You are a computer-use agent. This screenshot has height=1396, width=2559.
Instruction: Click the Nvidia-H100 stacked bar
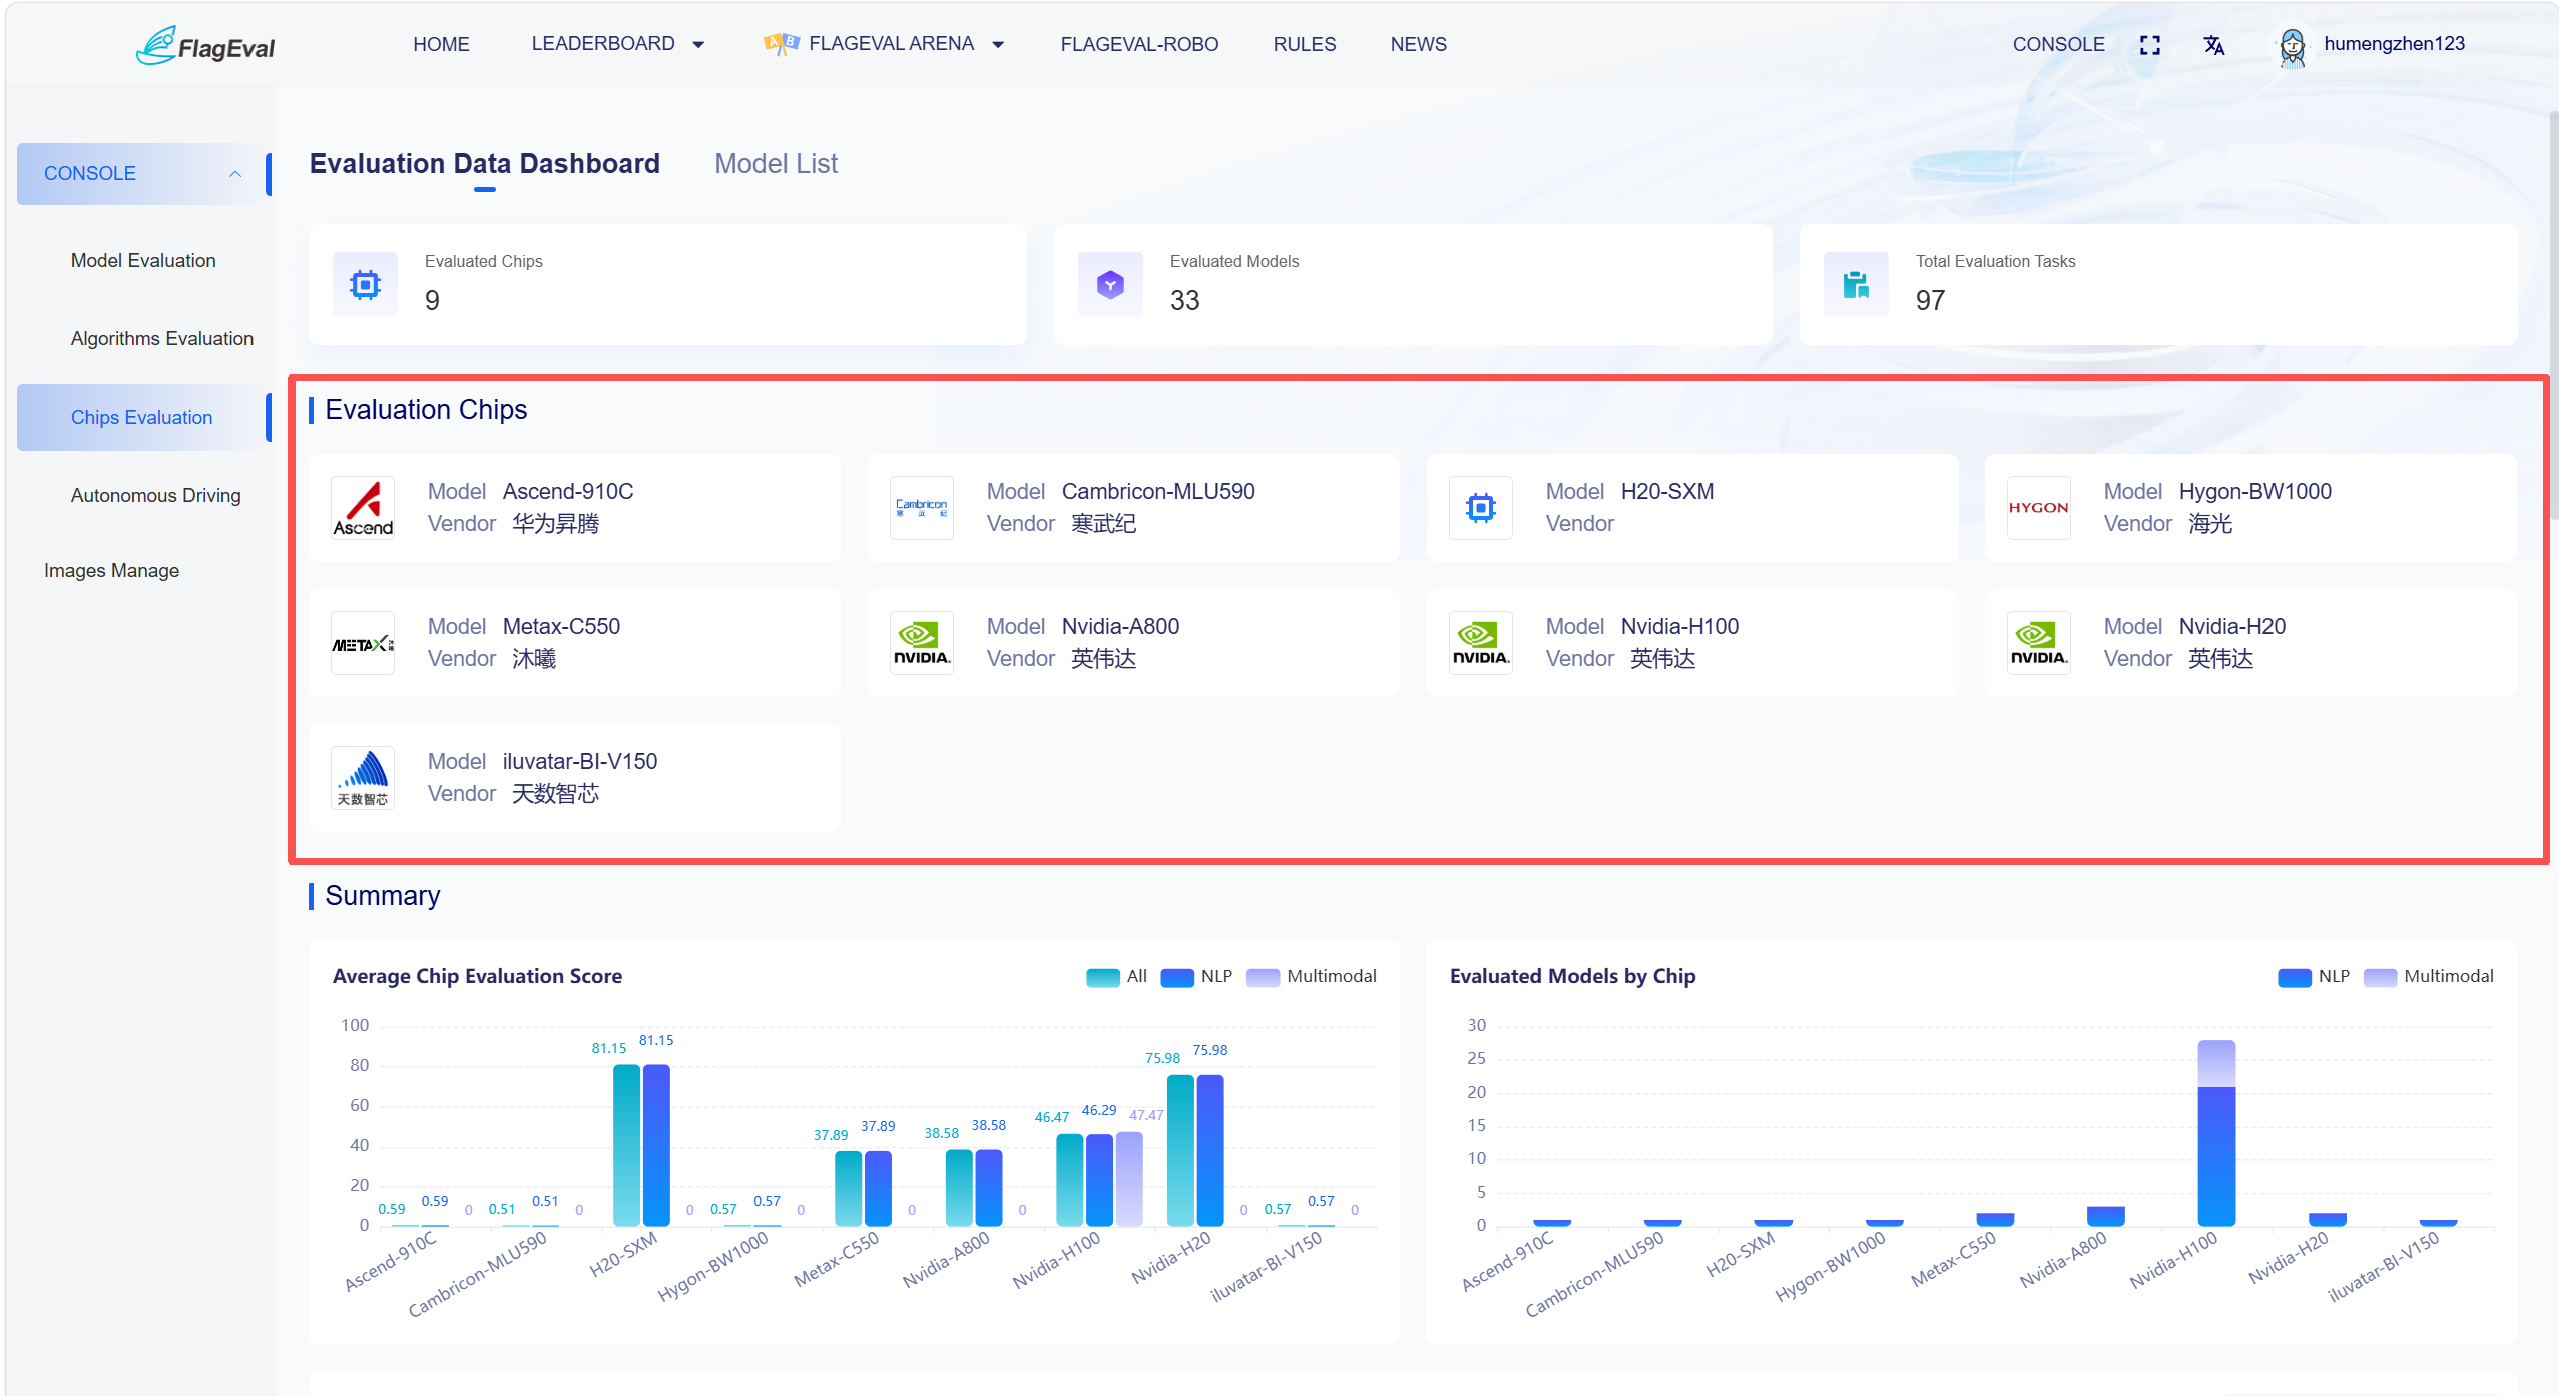pyautogui.click(x=2216, y=1133)
